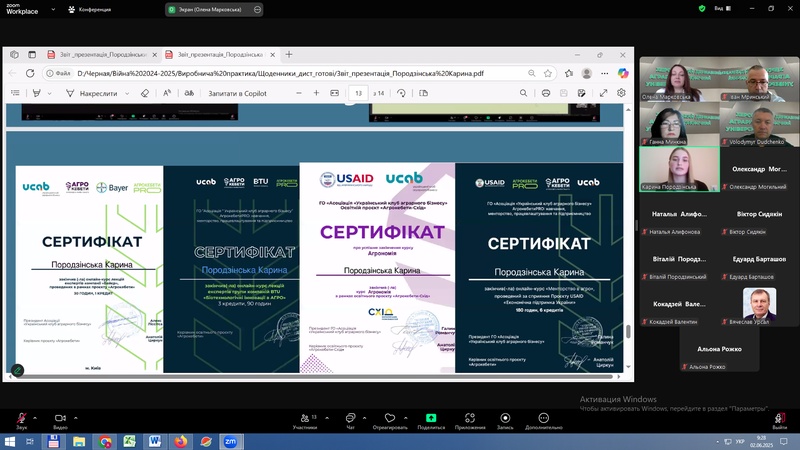800x450 pixels.
Task: Open Приложения apps in Zoom
Action: coord(470,420)
